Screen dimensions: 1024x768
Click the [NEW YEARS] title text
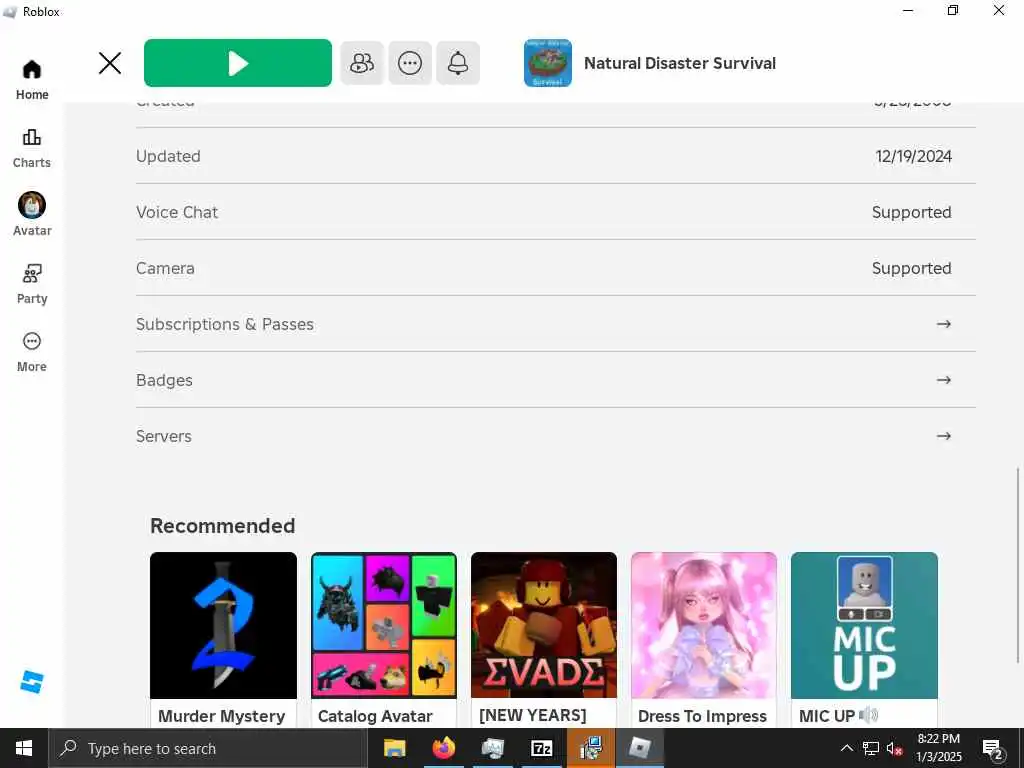[532, 716]
